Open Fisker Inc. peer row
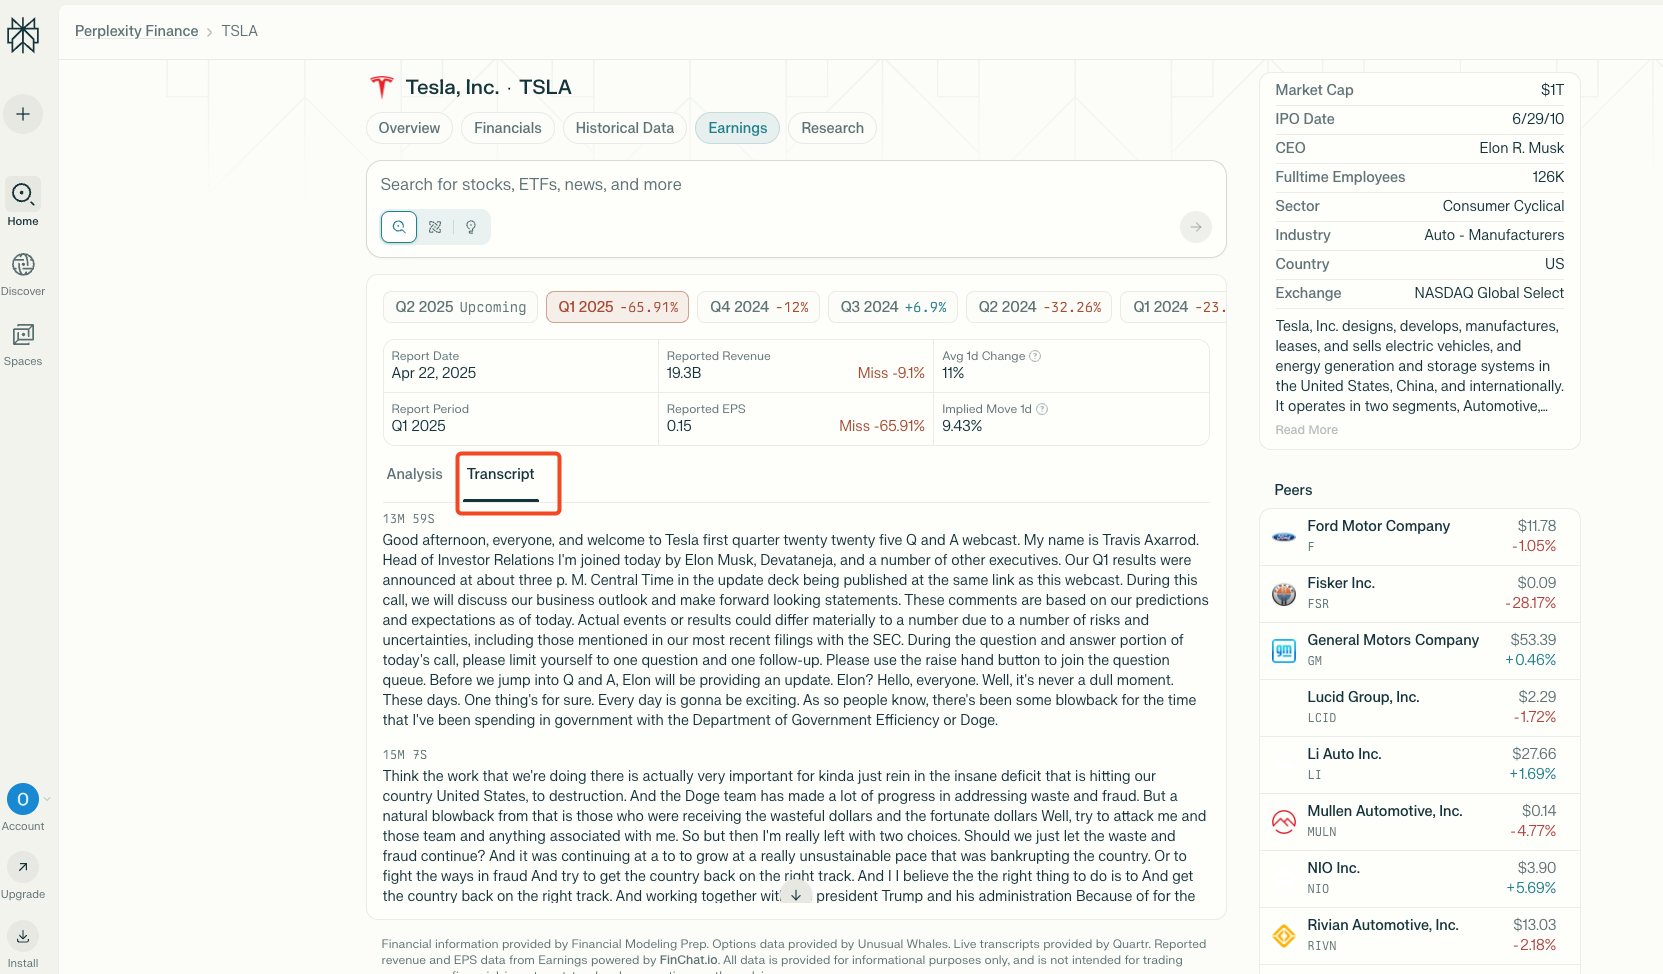1663x974 pixels. [1419, 594]
